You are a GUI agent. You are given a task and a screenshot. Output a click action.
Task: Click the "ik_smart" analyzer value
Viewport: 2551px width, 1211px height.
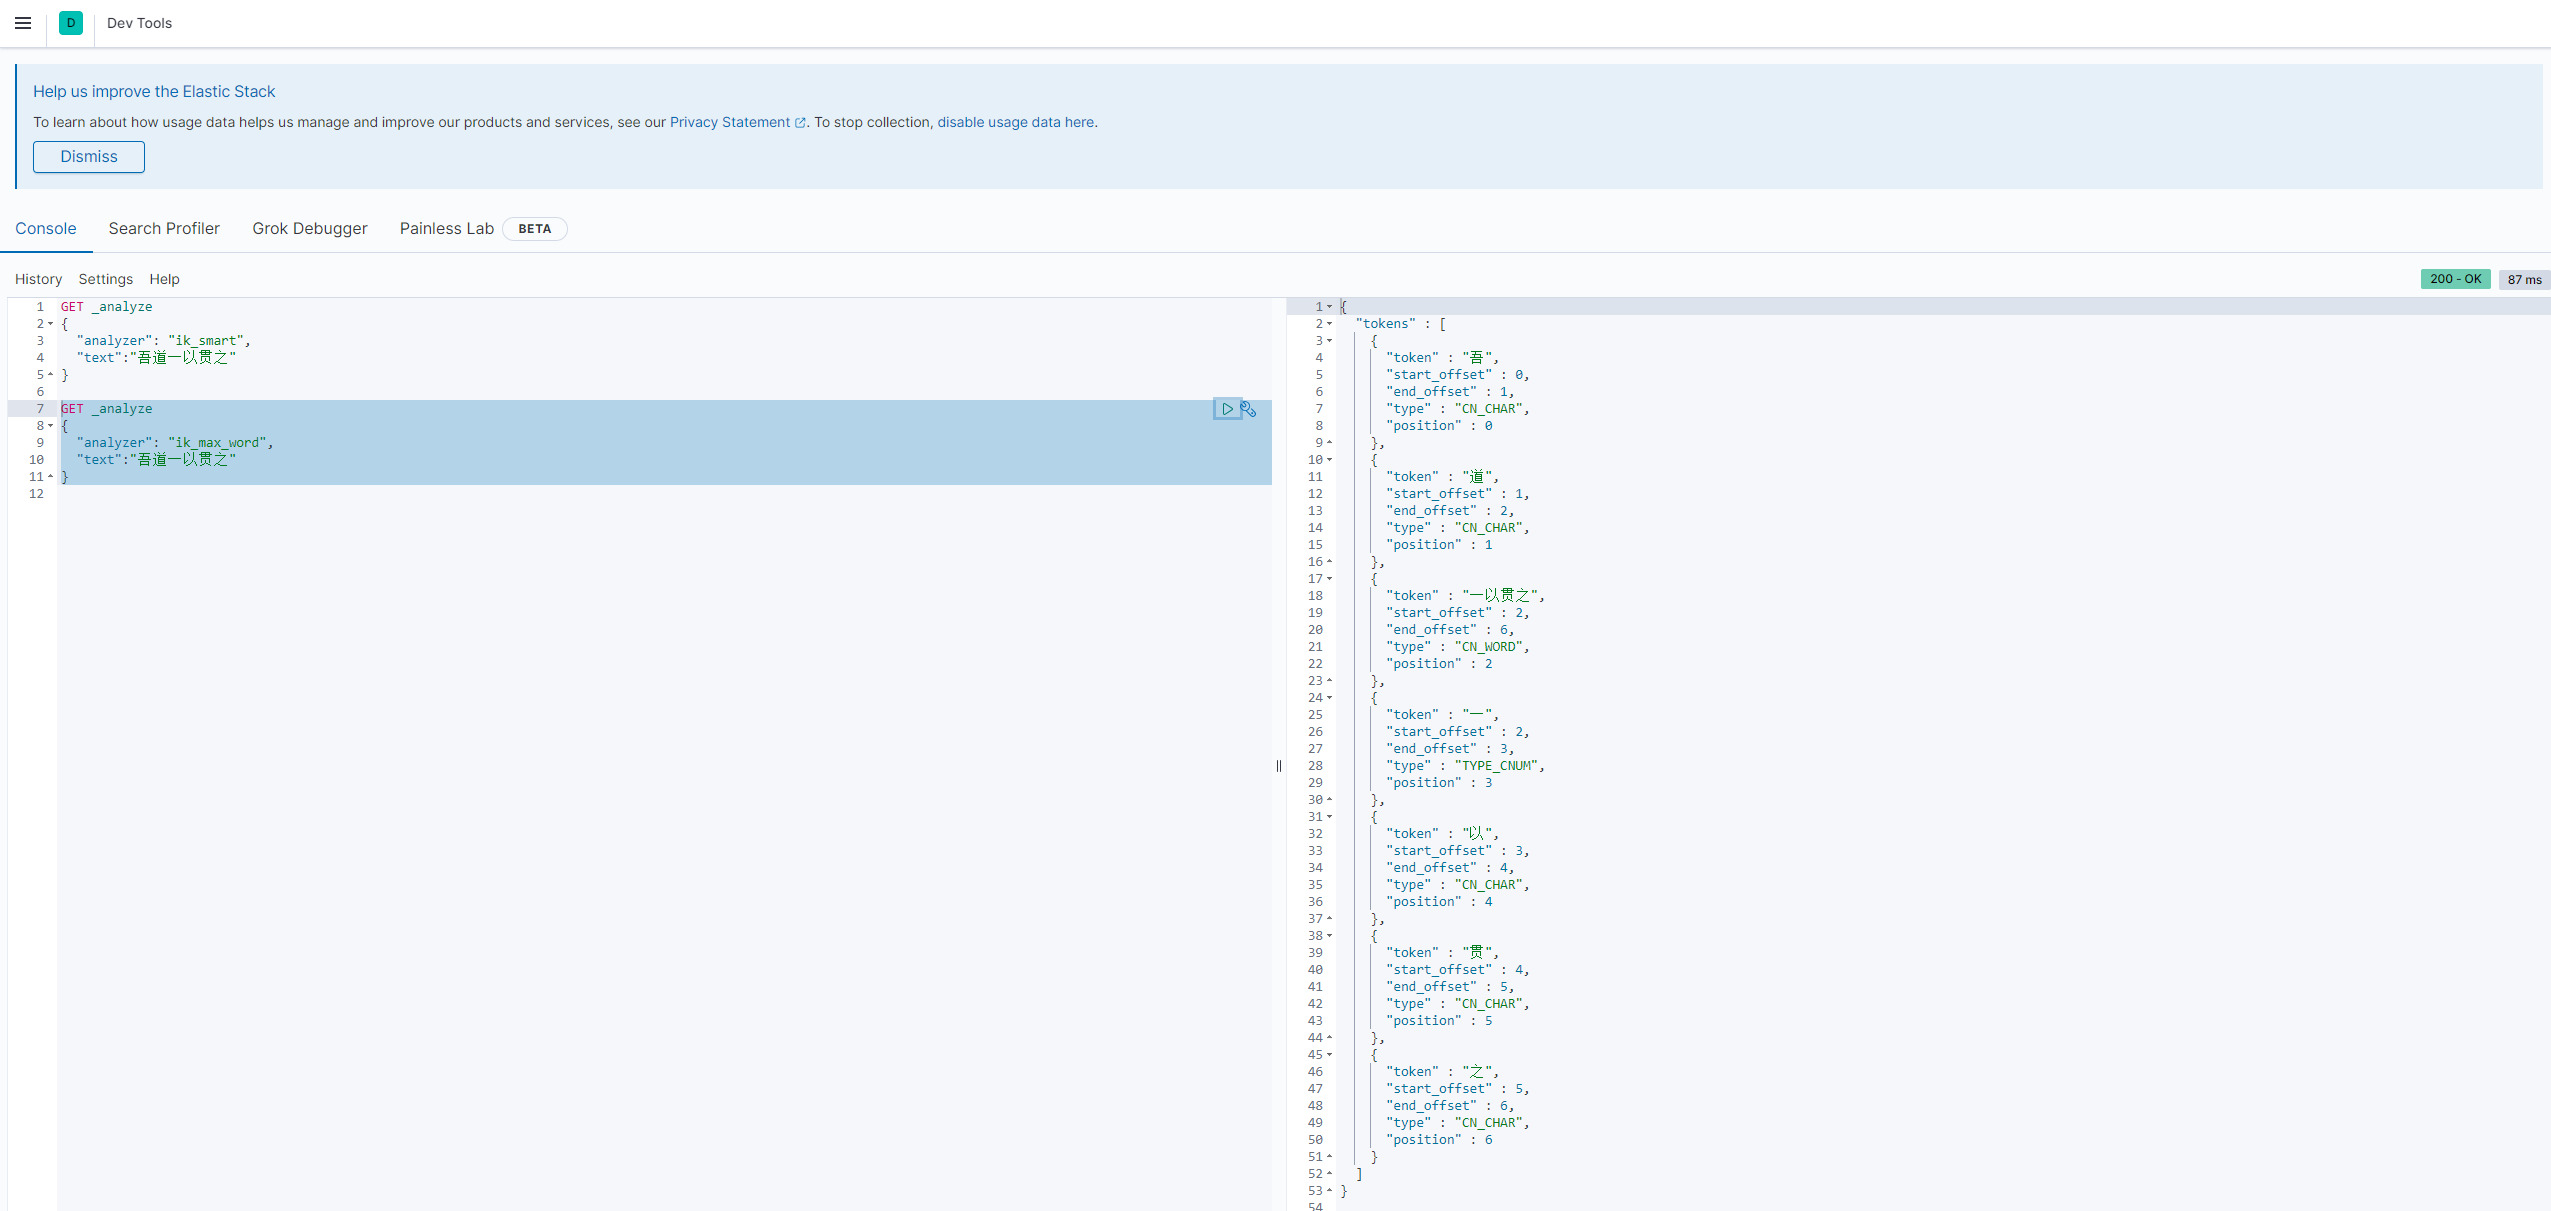(x=206, y=341)
